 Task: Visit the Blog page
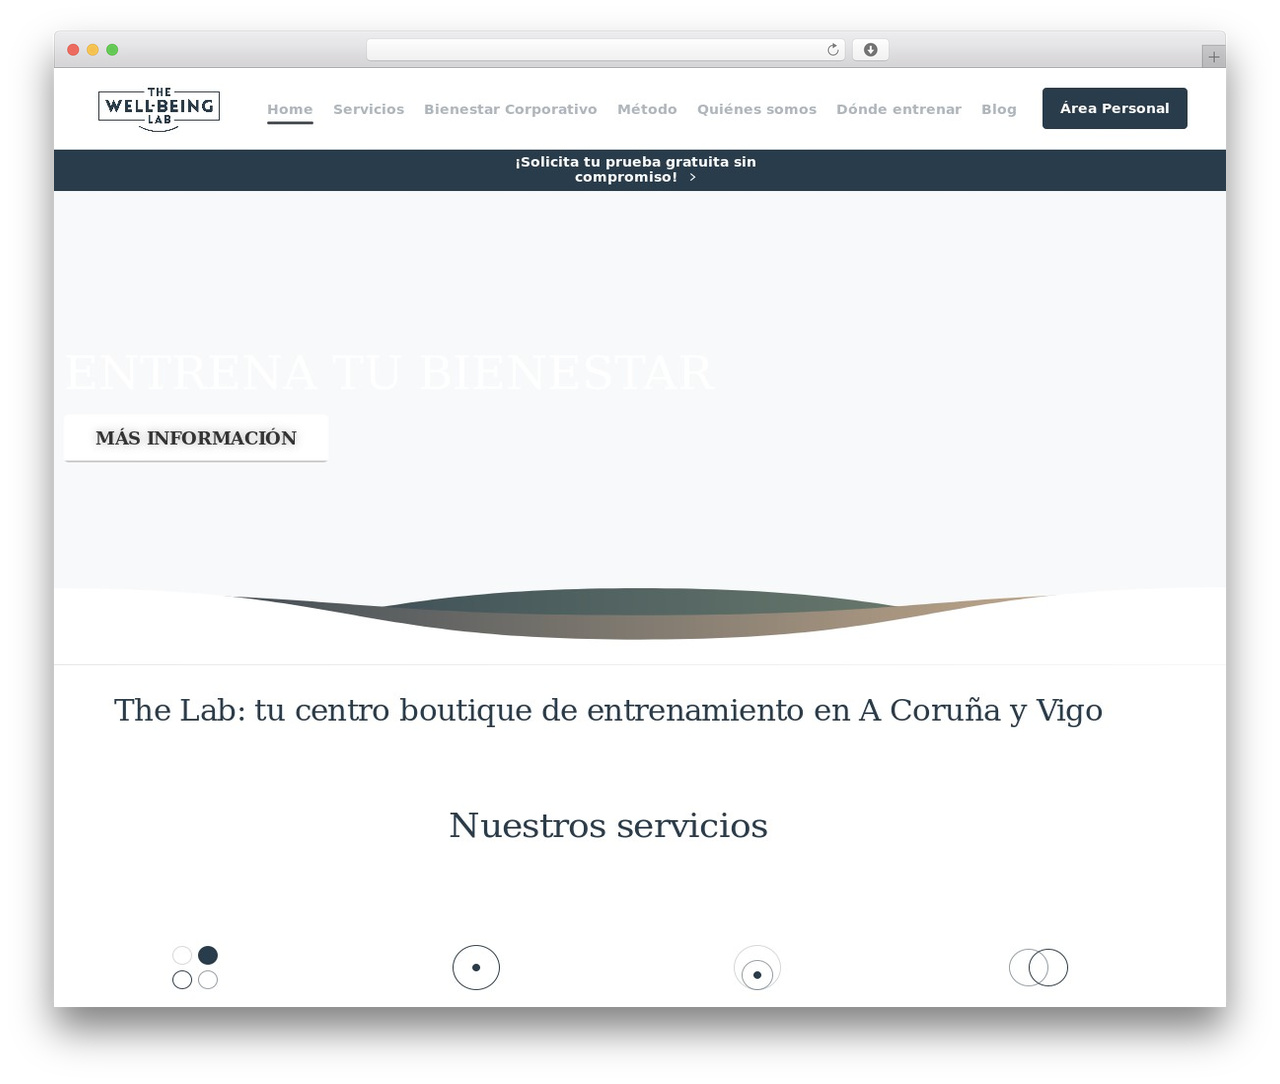pos(999,109)
